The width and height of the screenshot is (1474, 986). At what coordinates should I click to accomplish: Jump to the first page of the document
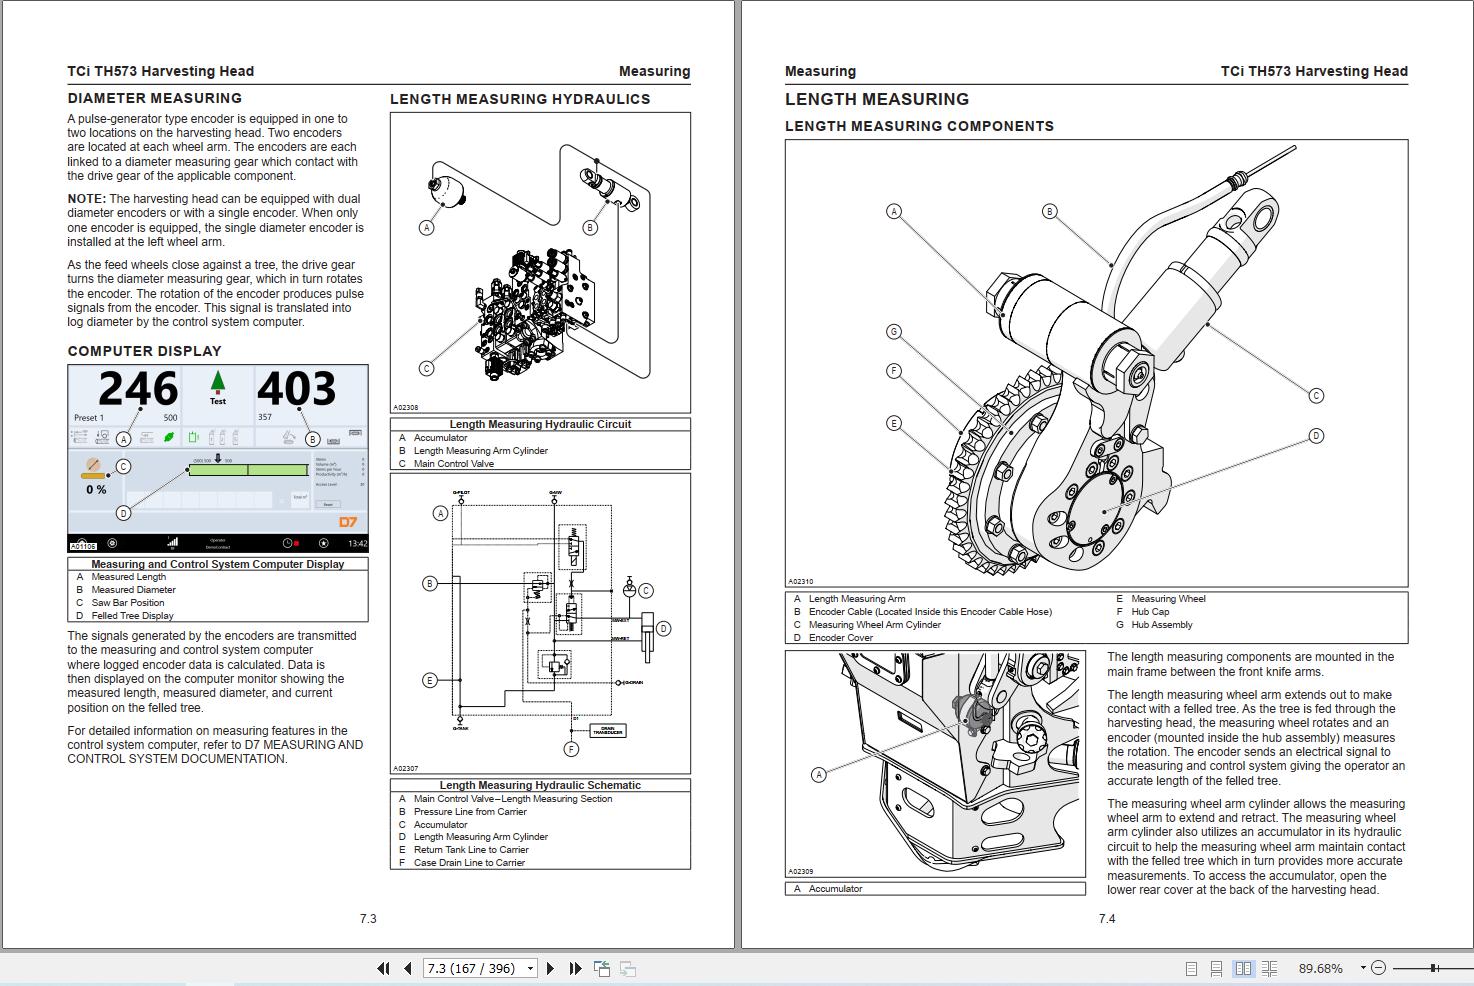click(383, 968)
